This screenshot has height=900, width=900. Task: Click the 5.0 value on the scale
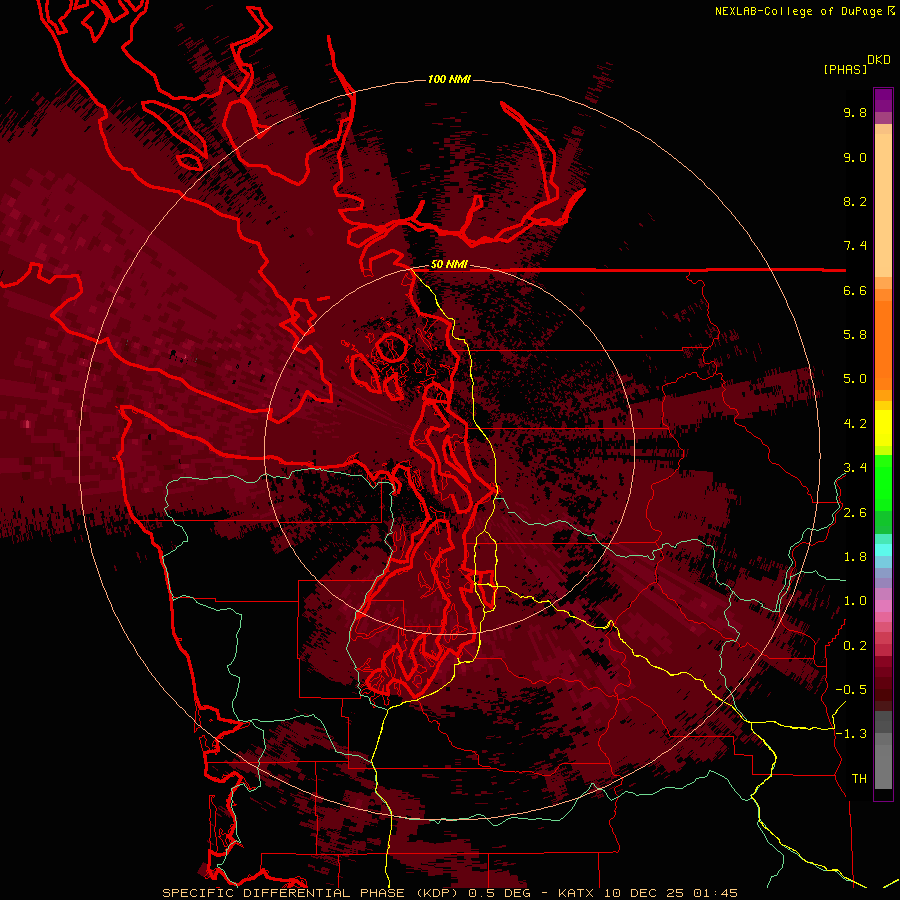coord(855,379)
